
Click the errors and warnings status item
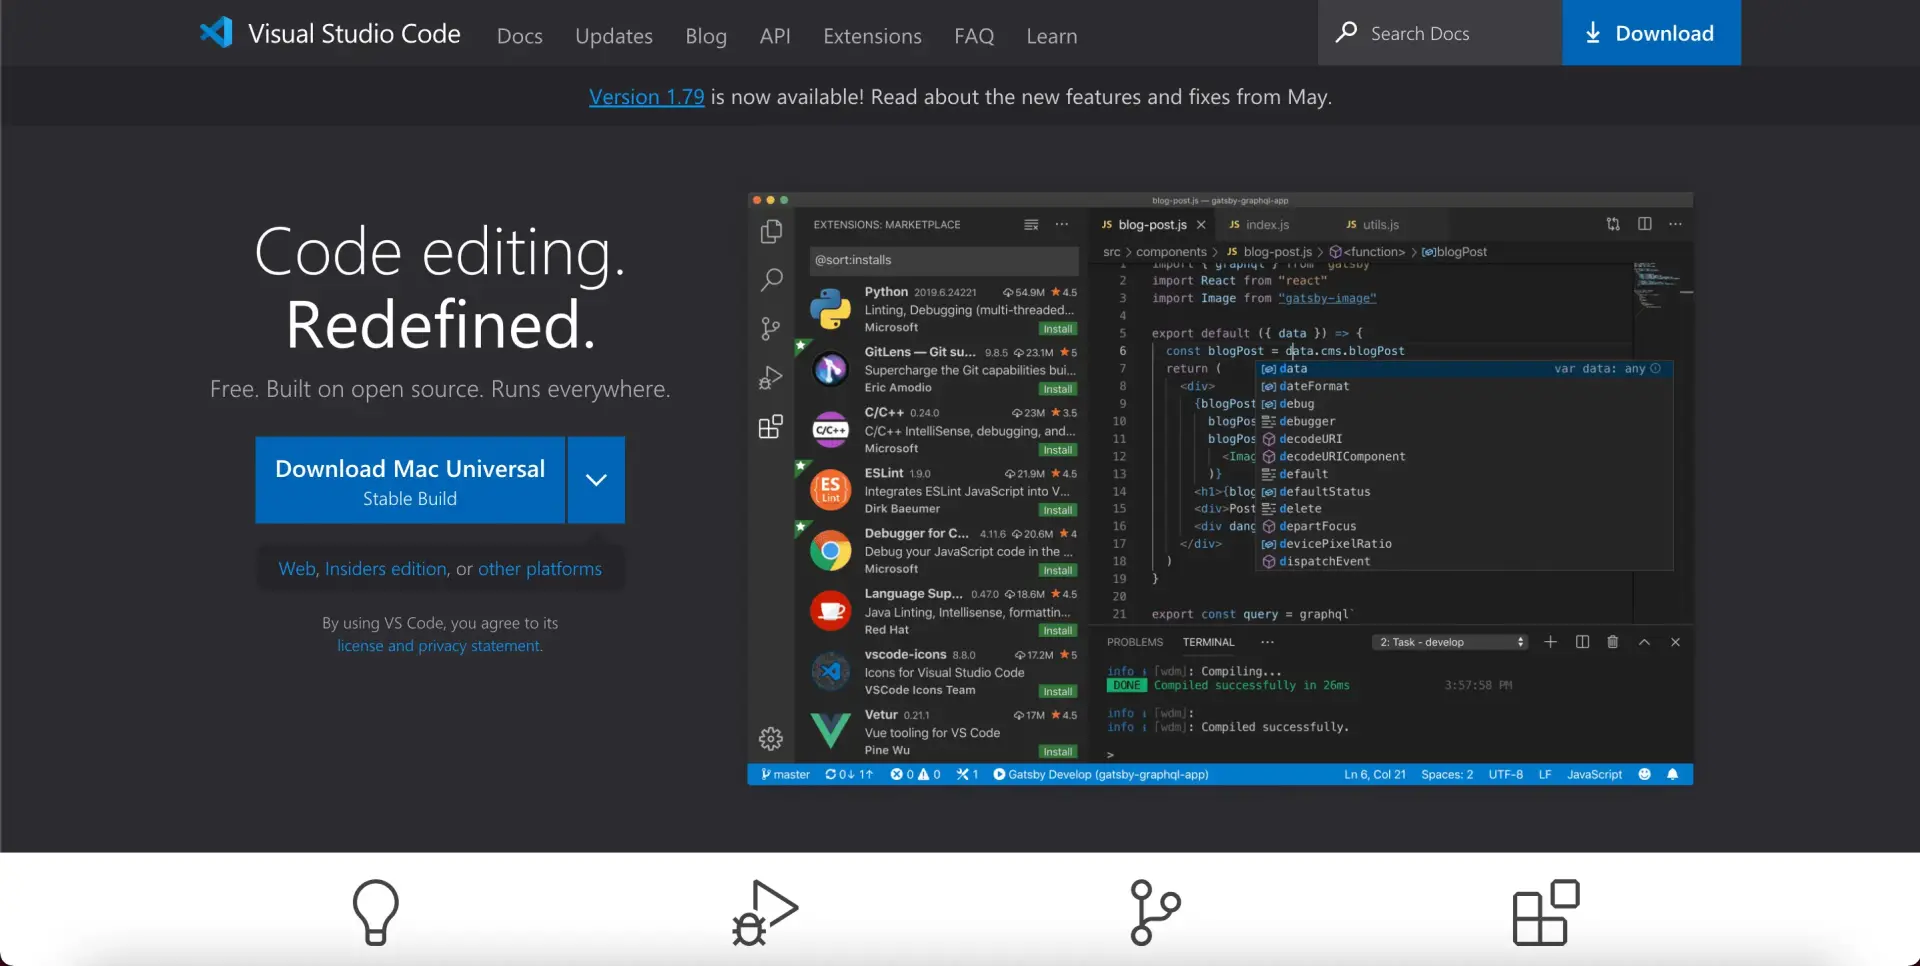(x=915, y=775)
